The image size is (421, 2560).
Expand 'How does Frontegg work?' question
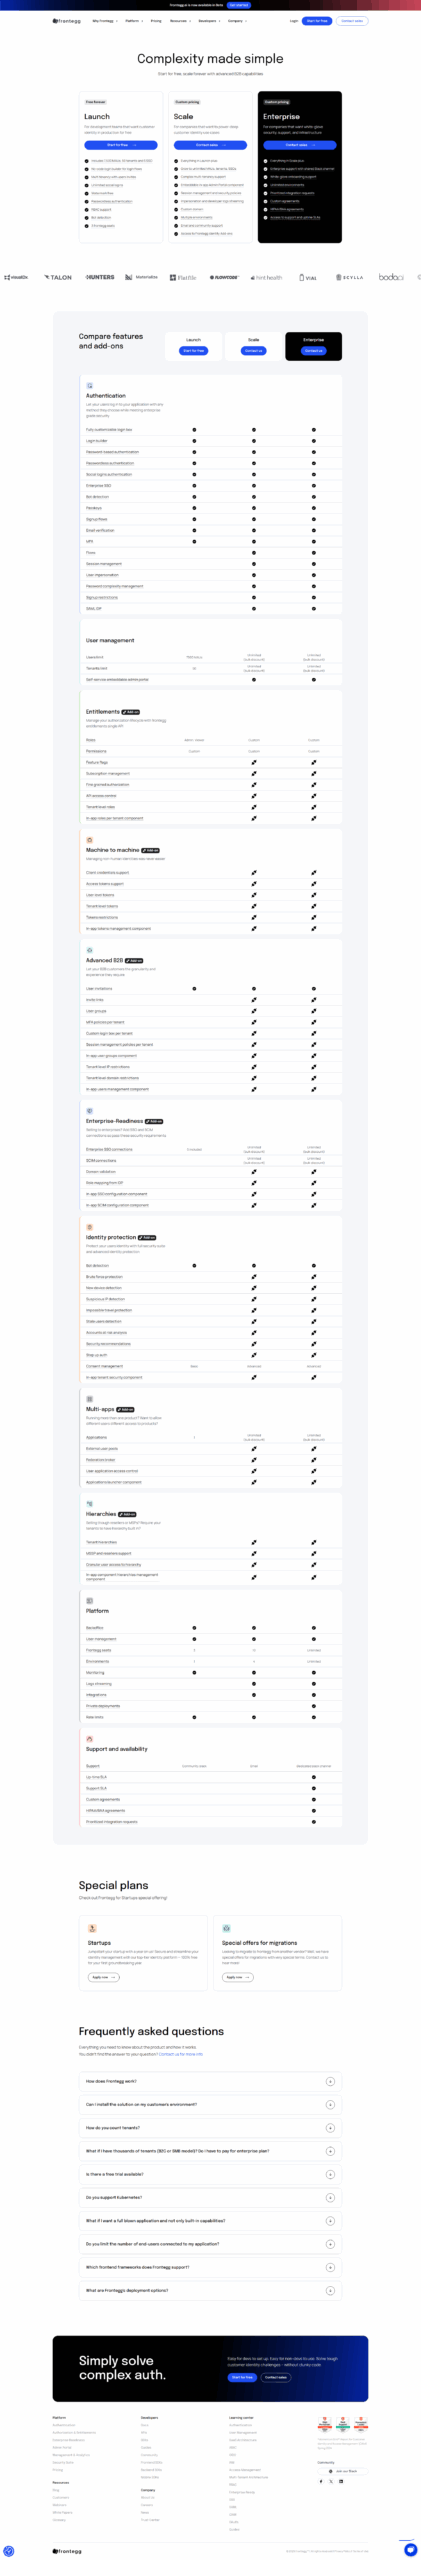[210, 2081]
